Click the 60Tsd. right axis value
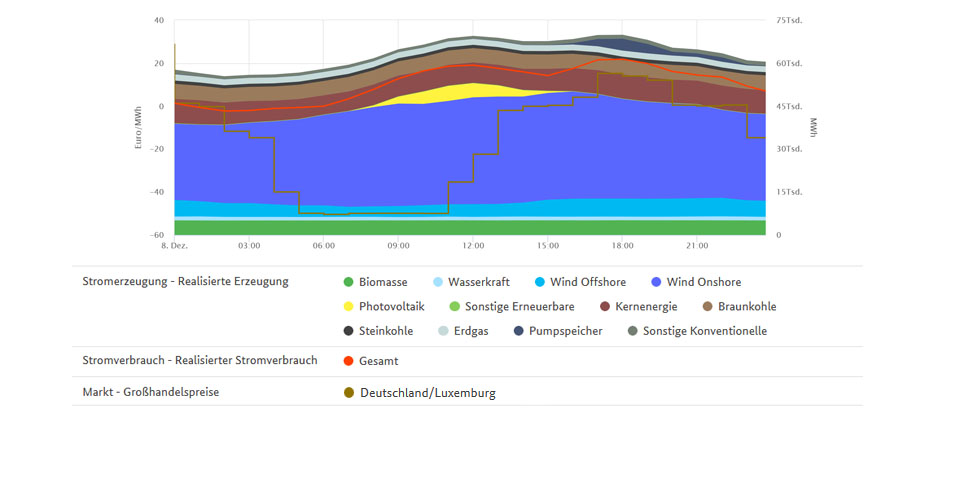 (789, 63)
